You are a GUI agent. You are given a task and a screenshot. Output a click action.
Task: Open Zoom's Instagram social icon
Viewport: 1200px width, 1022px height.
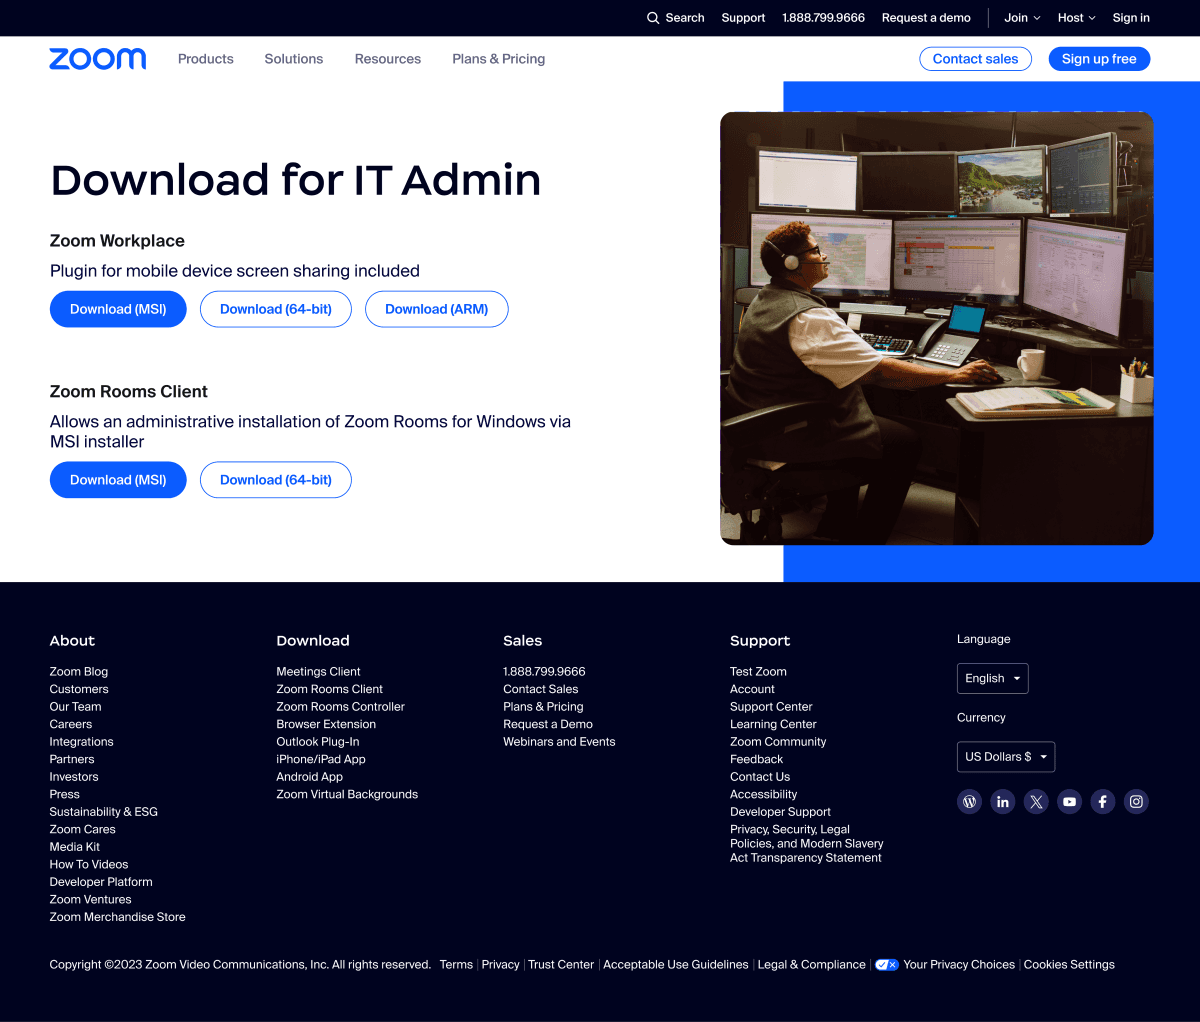pos(1136,802)
